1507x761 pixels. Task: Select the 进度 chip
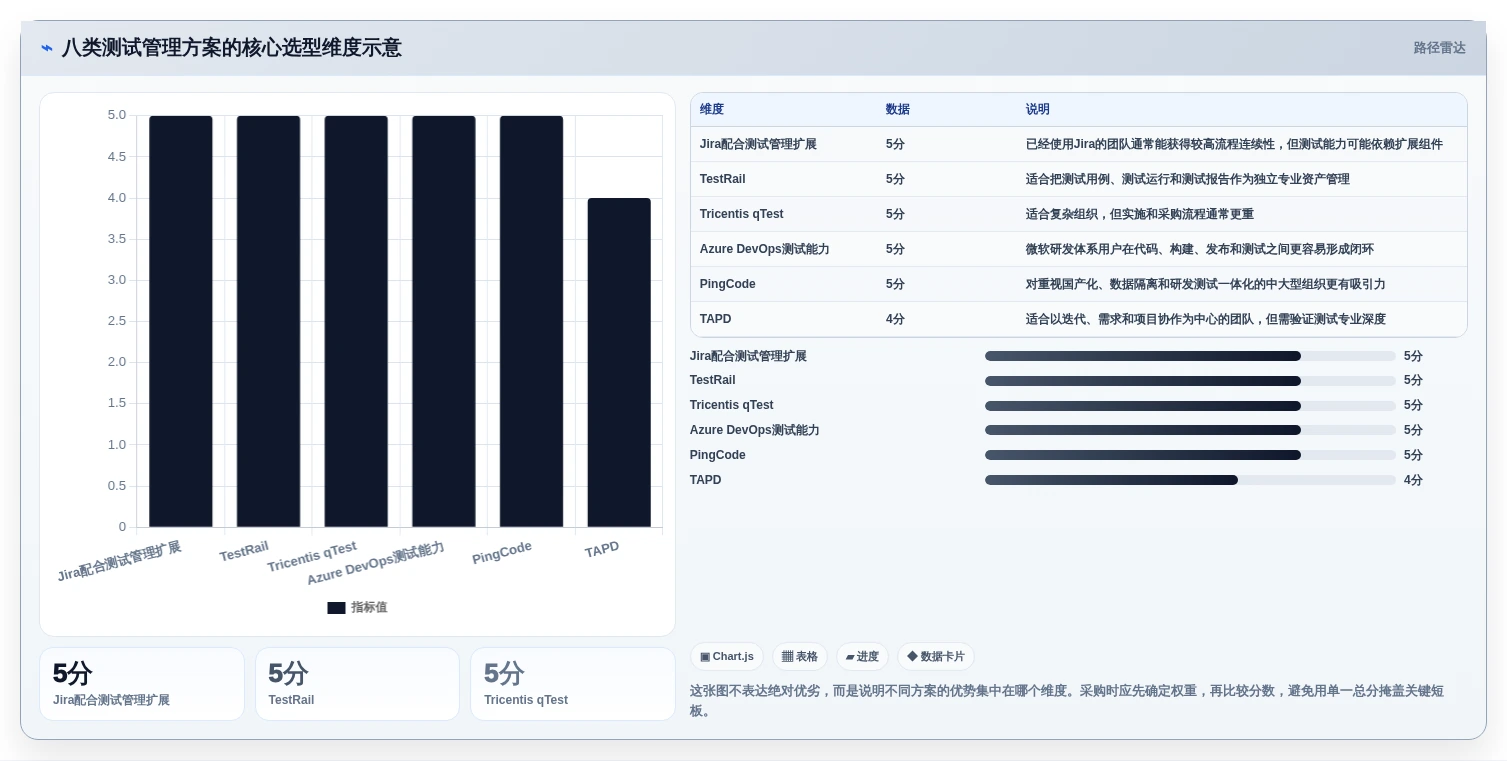coord(862,657)
